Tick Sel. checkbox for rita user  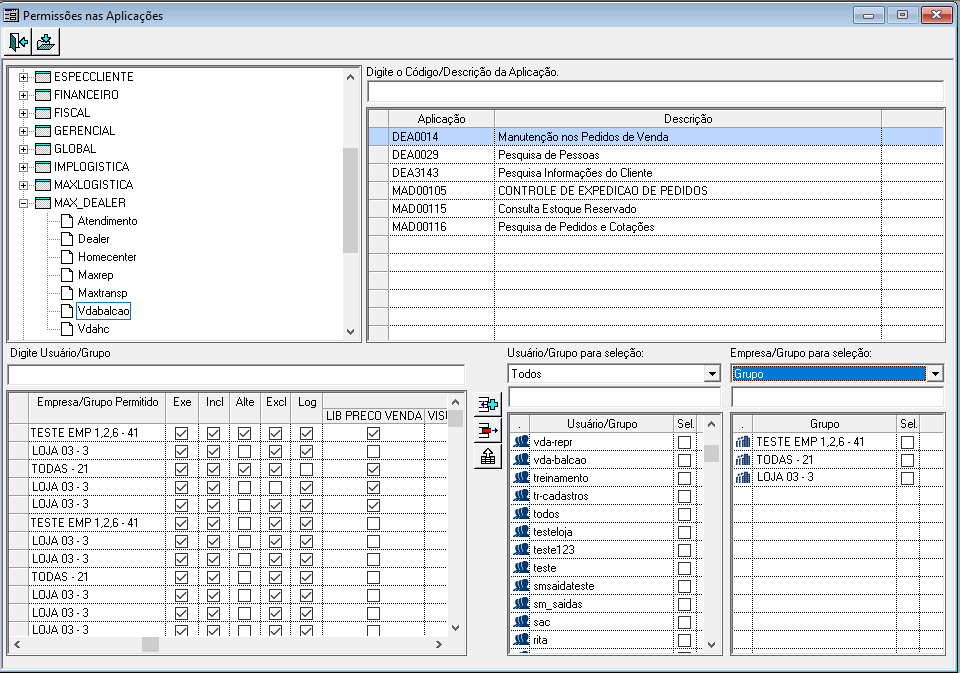(x=684, y=640)
